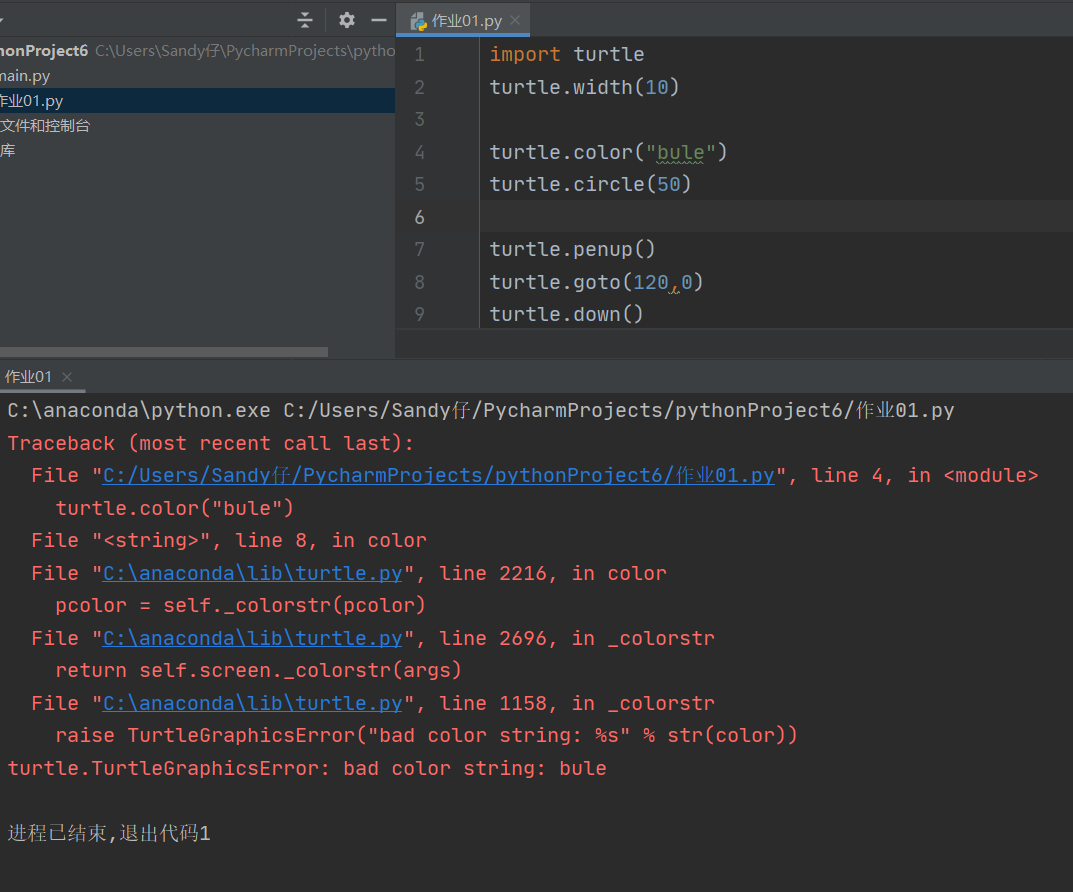Click the Python file icon on 作业01.py tab

418,22
